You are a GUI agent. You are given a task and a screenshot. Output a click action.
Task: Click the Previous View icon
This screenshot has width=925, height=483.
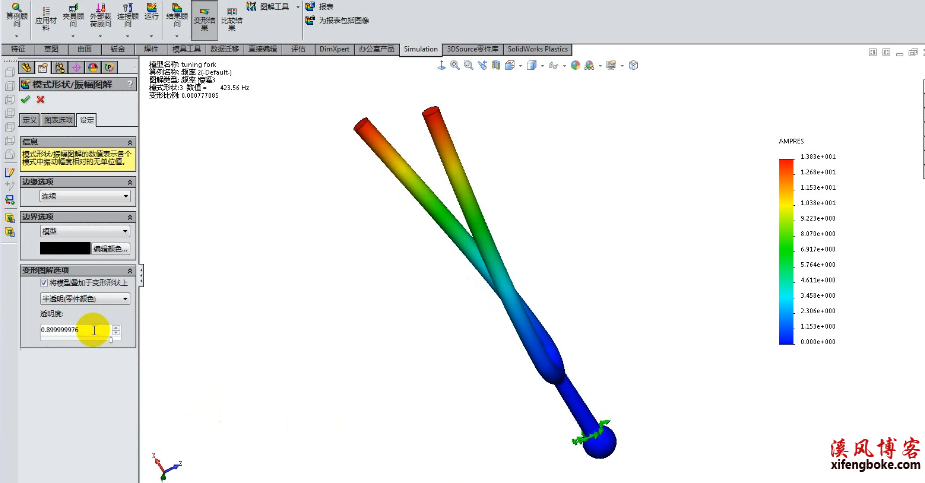[482, 65]
